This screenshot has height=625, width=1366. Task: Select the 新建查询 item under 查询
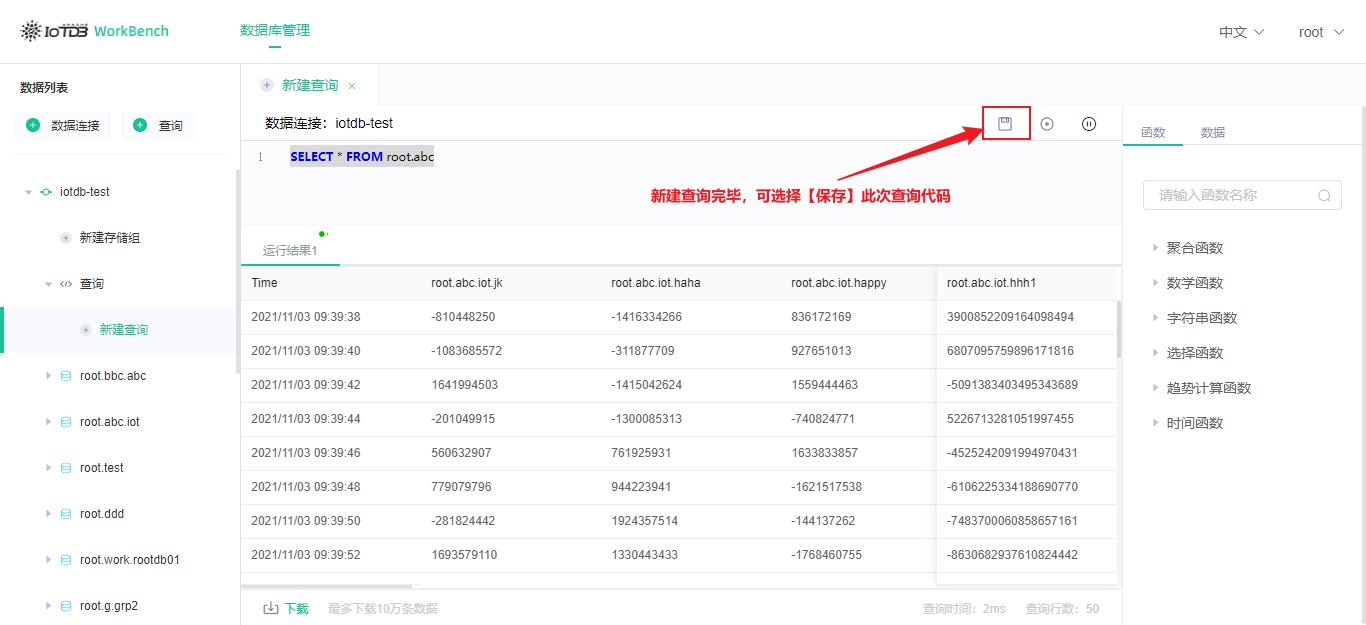pyautogui.click(x=122, y=329)
